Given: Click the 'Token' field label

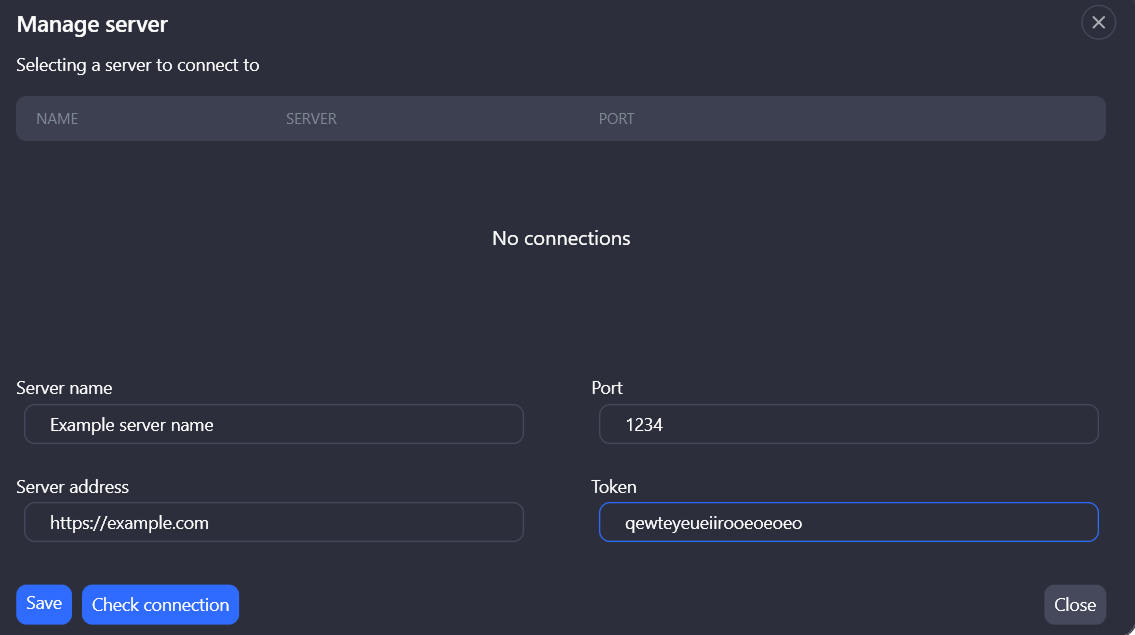Looking at the screenshot, I should pyautogui.click(x=614, y=487).
